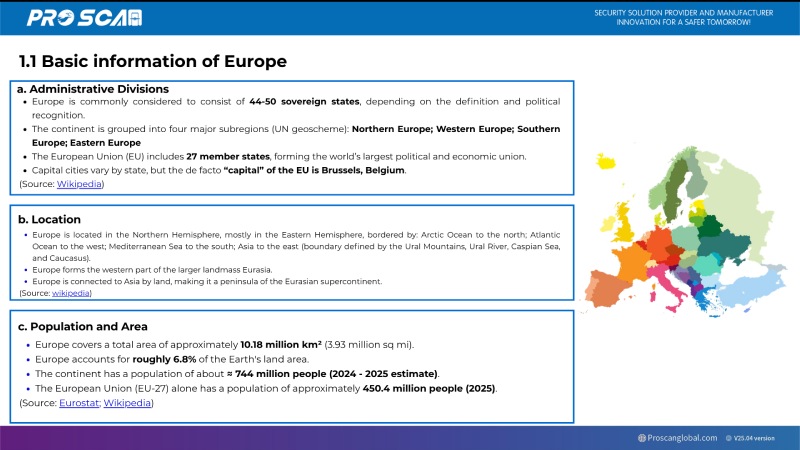This screenshot has height=450, width=800.
Task: Click the Wikipedia link in Administrative Divisions
Action: pos(79,184)
